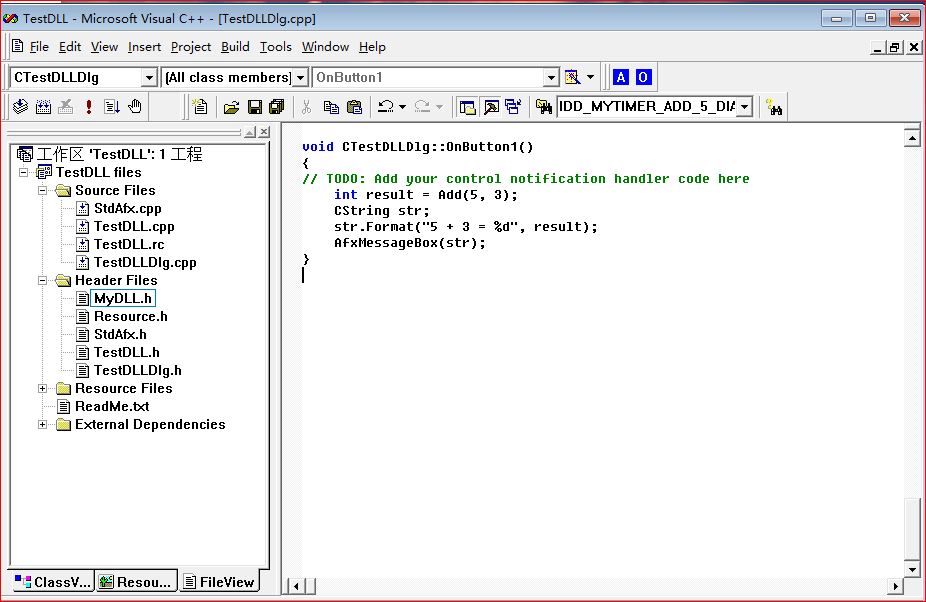Collapse the Header Files folder
926x602 pixels.
pos(43,281)
